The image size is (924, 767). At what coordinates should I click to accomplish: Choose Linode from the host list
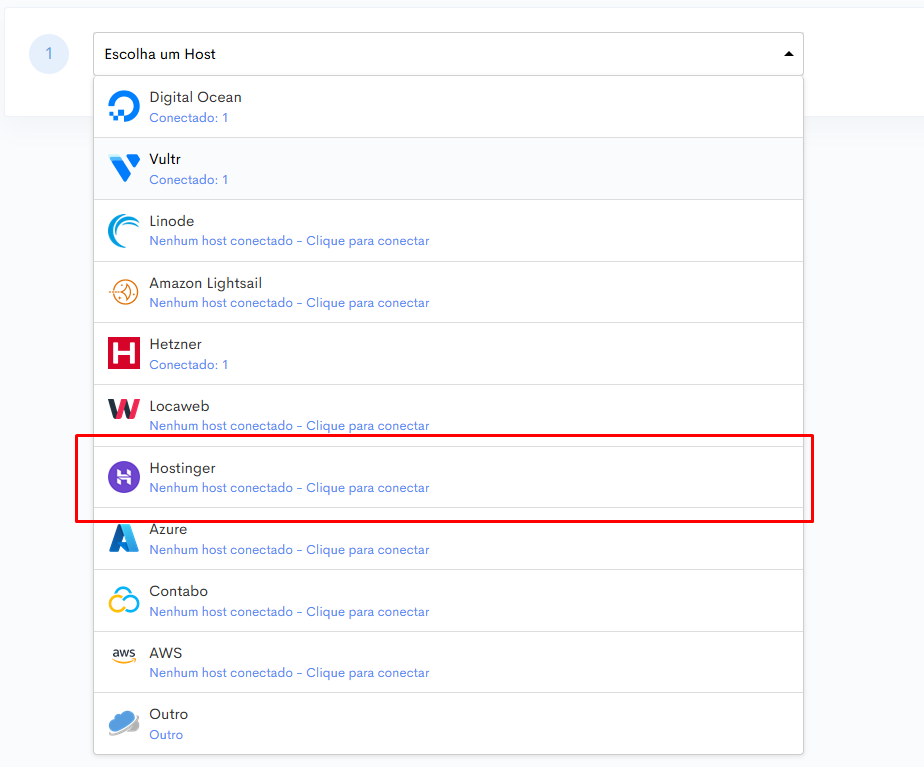click(448, 230)
